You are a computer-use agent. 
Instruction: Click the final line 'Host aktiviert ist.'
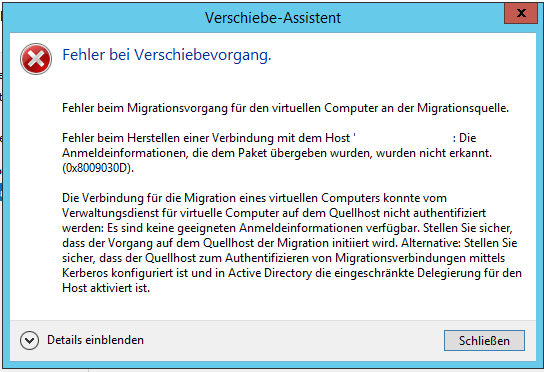pos(106,288)
